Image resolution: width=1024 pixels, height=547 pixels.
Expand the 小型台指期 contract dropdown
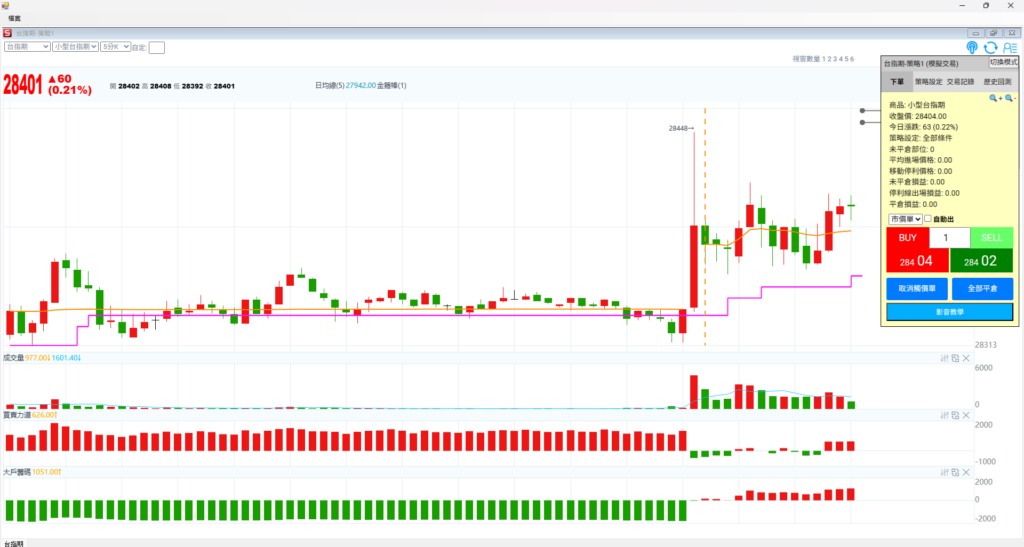tap(75, 46)
